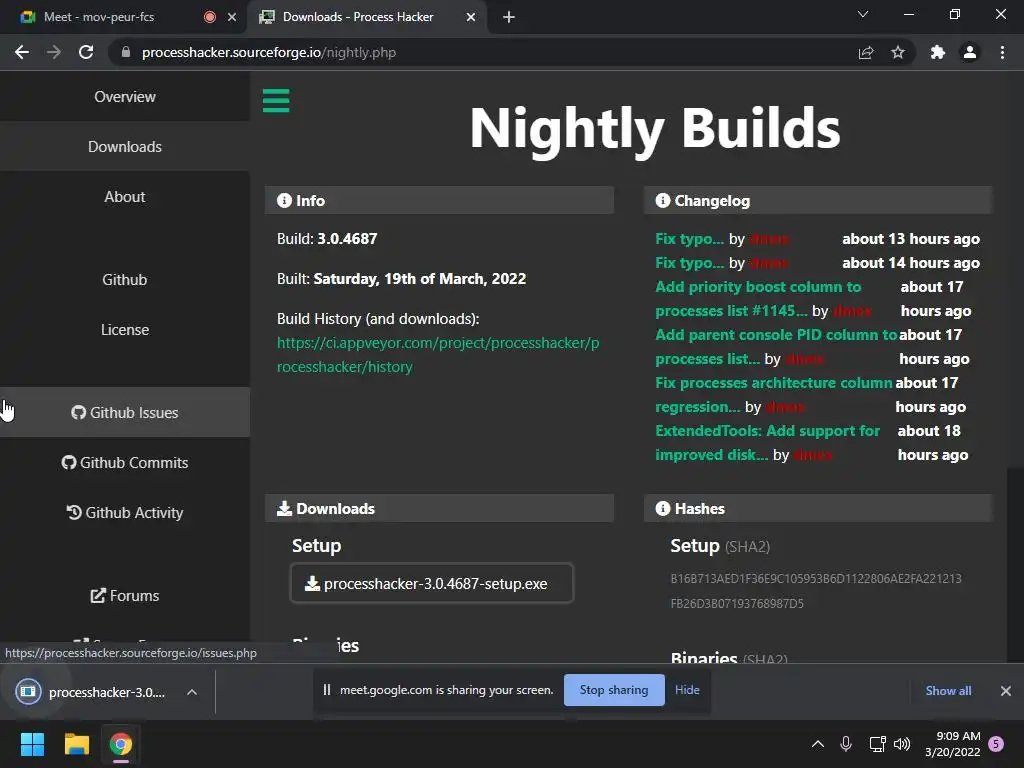This screenshot has height=768, width=1024.
Task: Open the network tray icon
Action: (877, 744)
